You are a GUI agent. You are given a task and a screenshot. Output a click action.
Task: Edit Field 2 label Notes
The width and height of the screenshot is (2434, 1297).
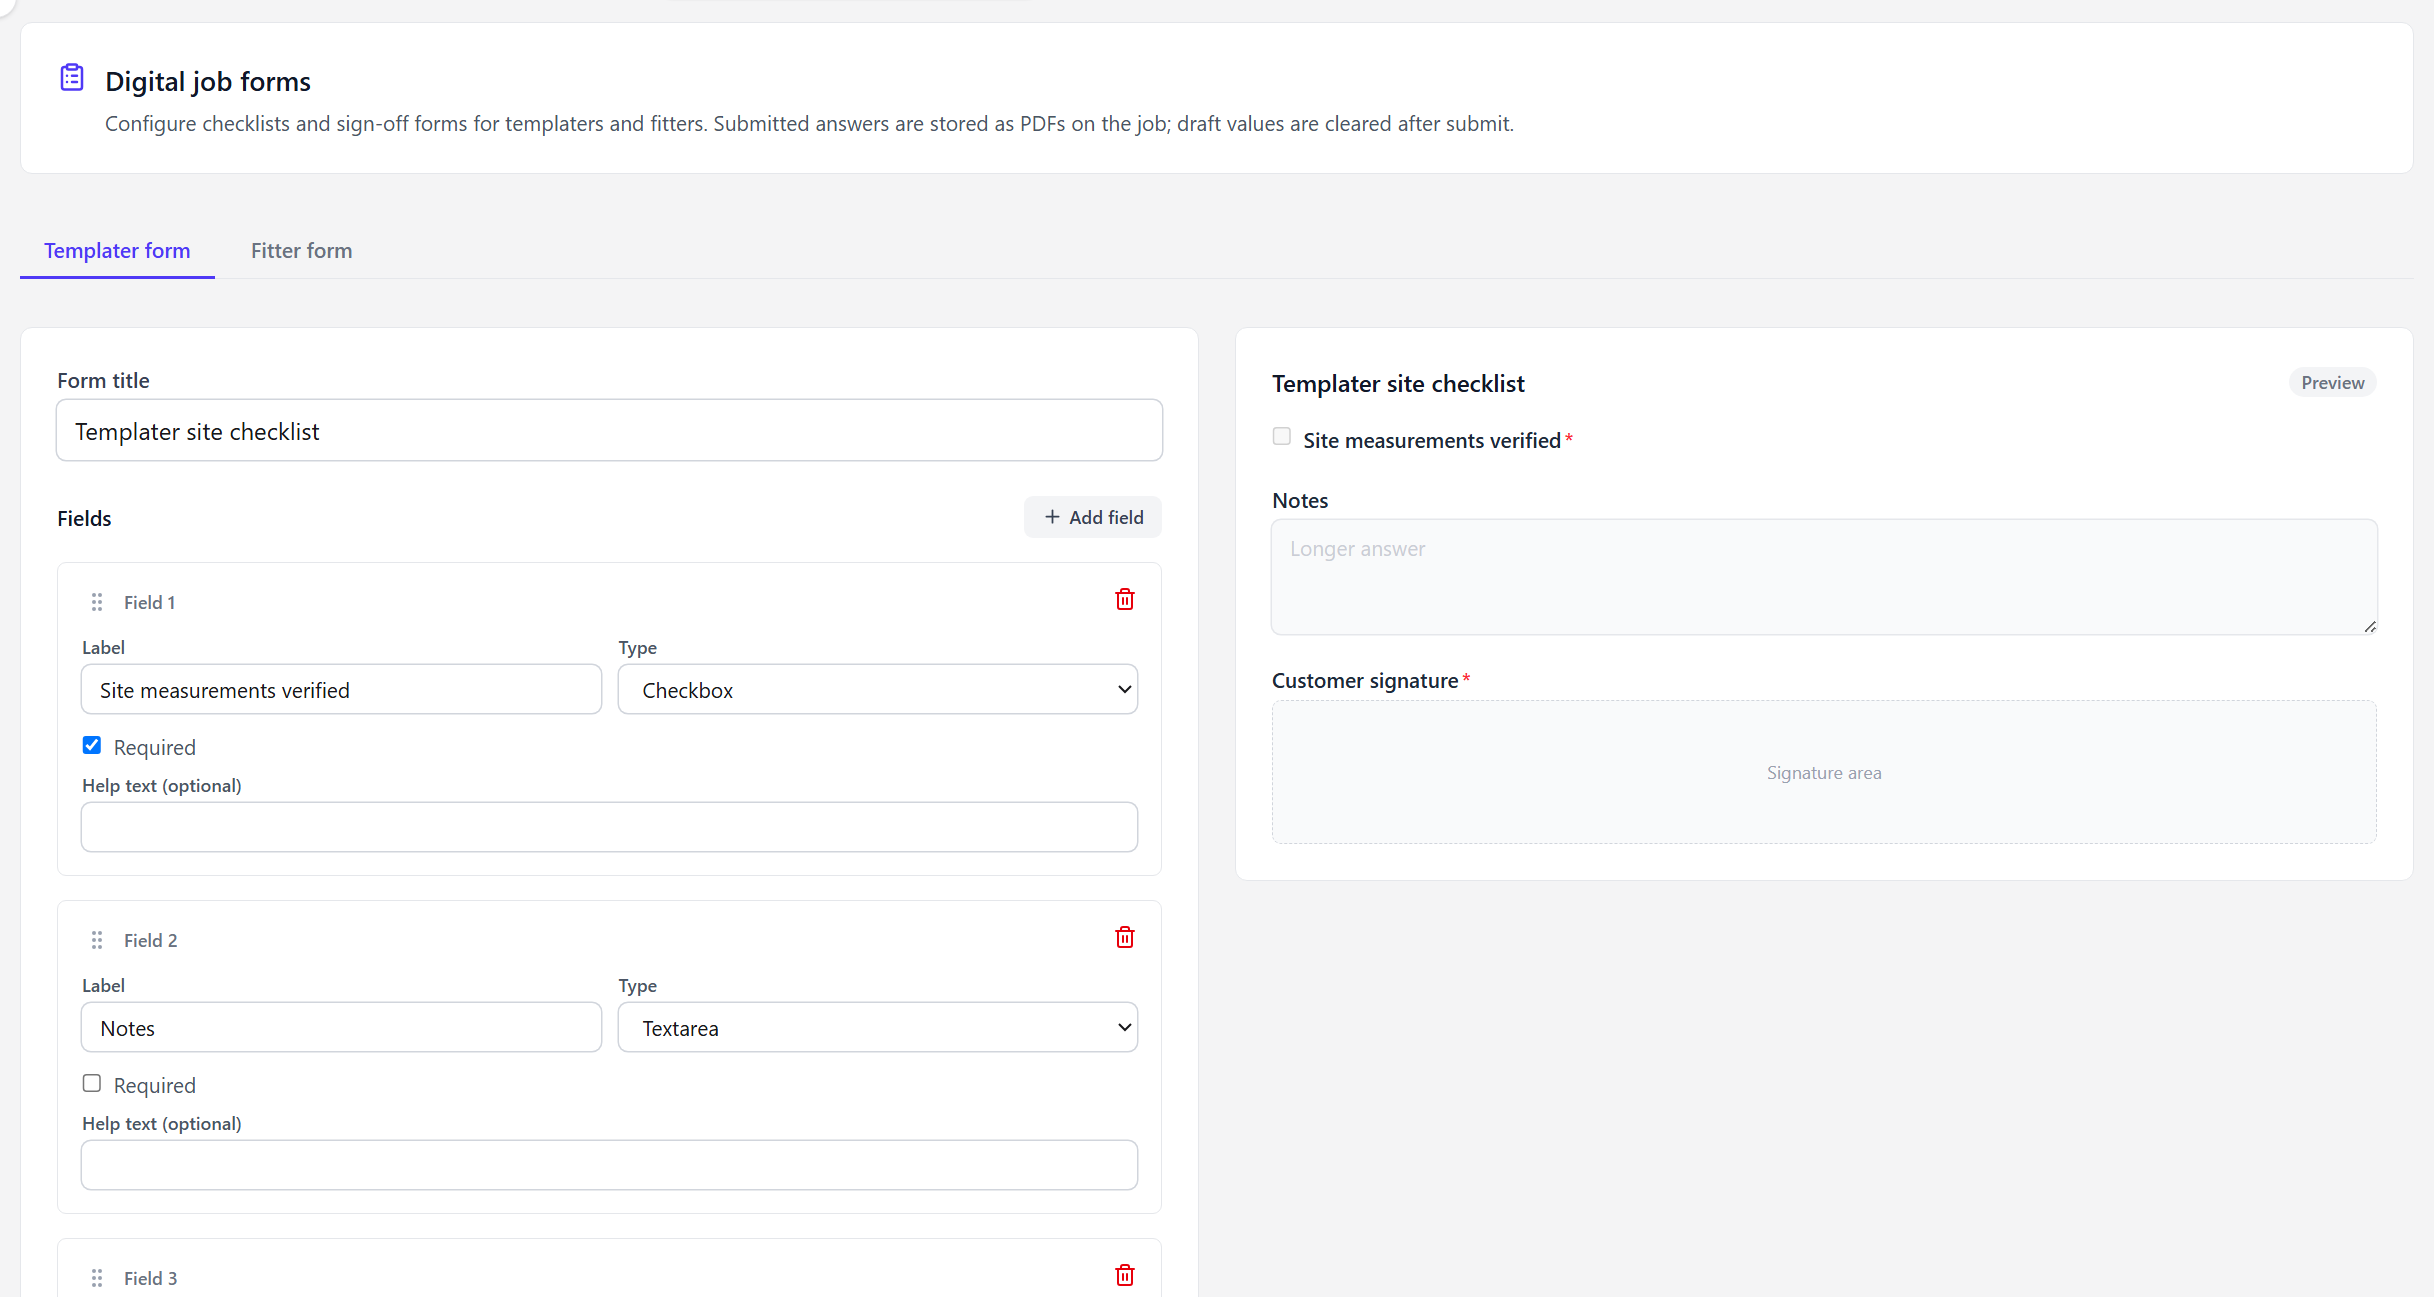coord(342,1028)
